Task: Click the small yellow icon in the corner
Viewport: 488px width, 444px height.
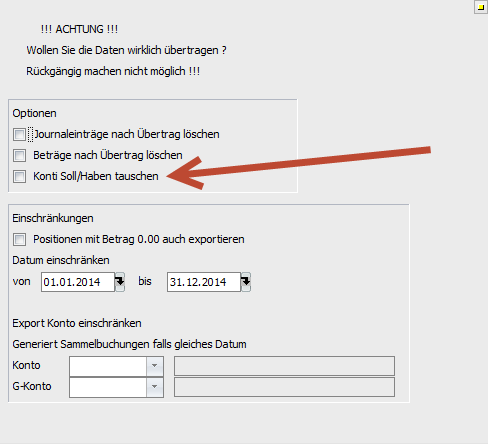Action: click(481, 7)
